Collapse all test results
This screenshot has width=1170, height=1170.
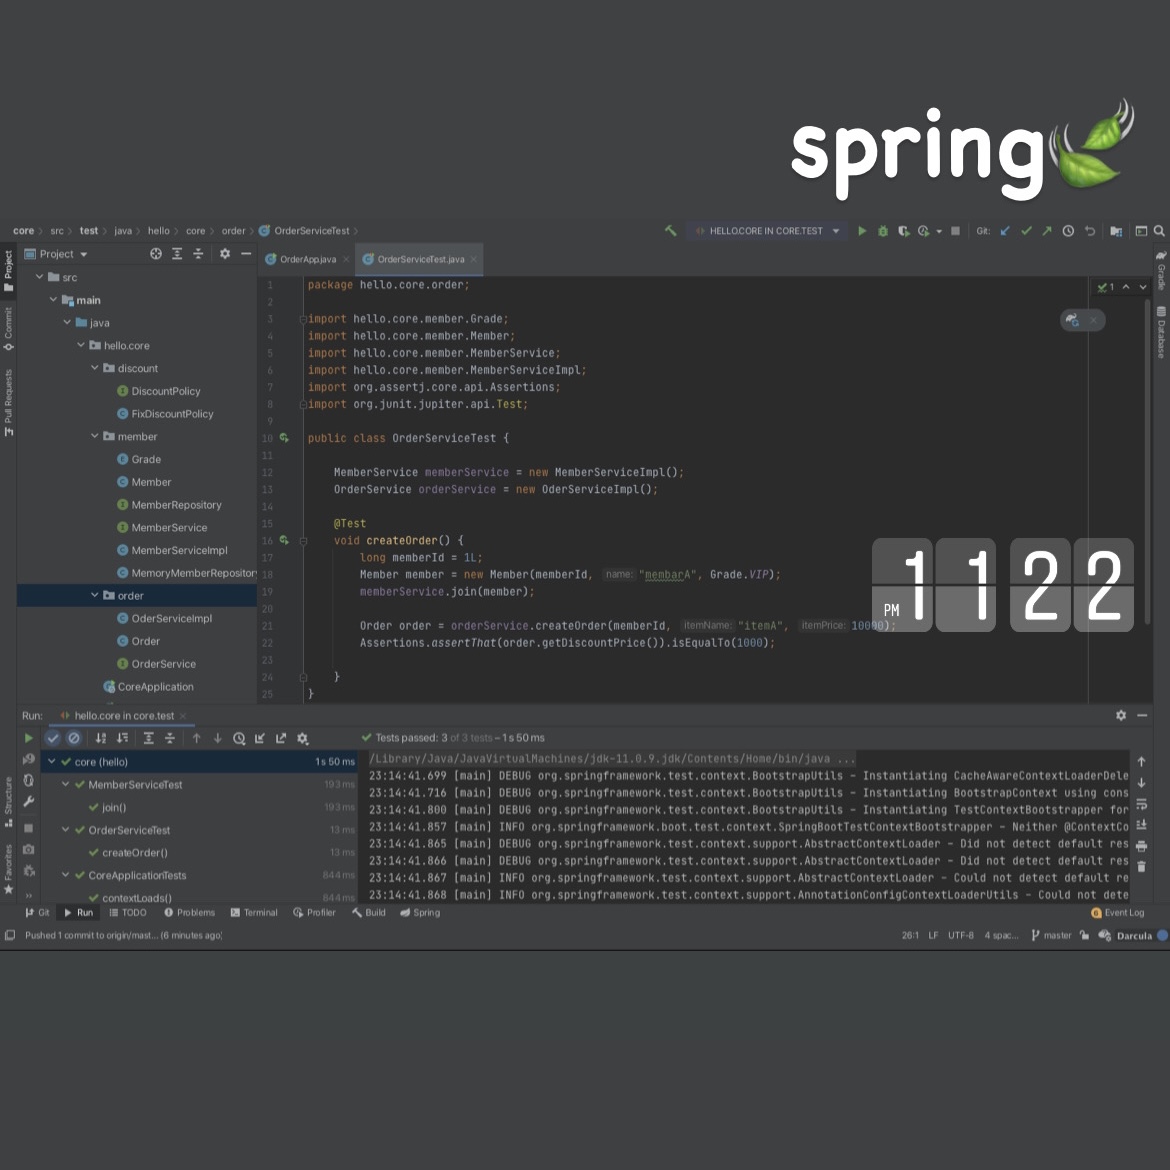(169, 738)
